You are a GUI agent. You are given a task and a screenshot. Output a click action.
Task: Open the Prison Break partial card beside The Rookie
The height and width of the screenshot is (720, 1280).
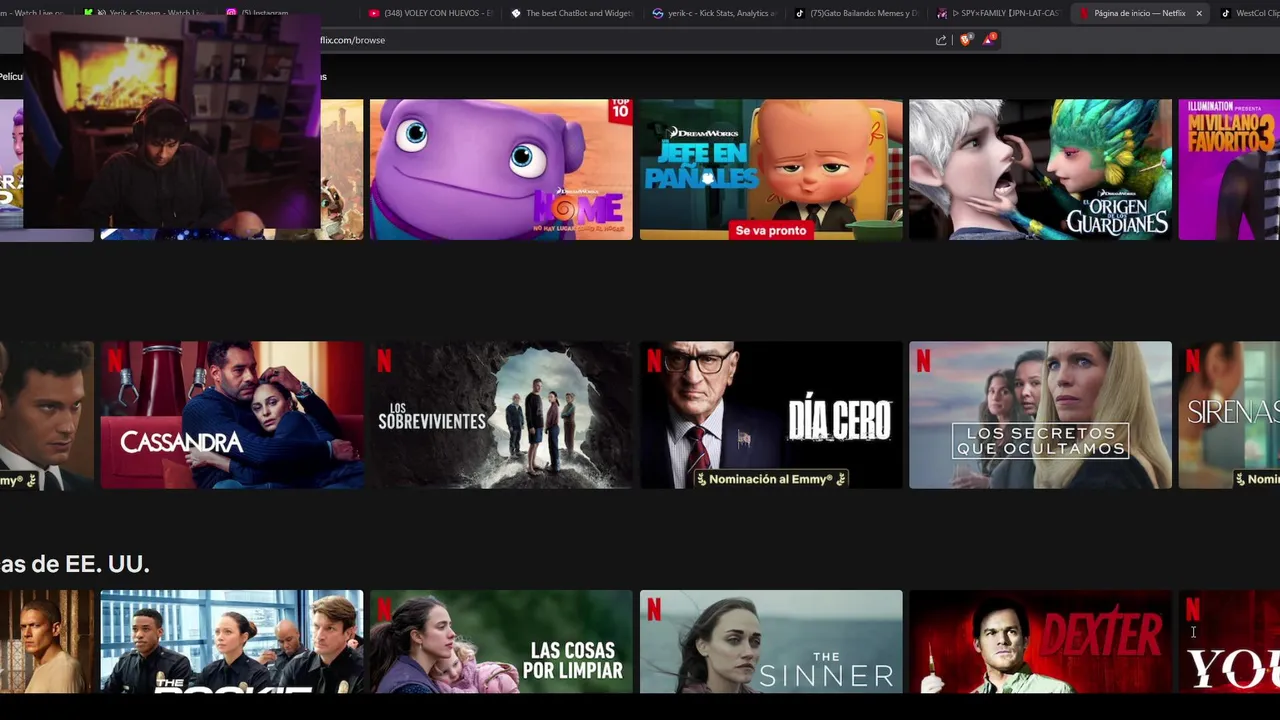coord(47,641)
